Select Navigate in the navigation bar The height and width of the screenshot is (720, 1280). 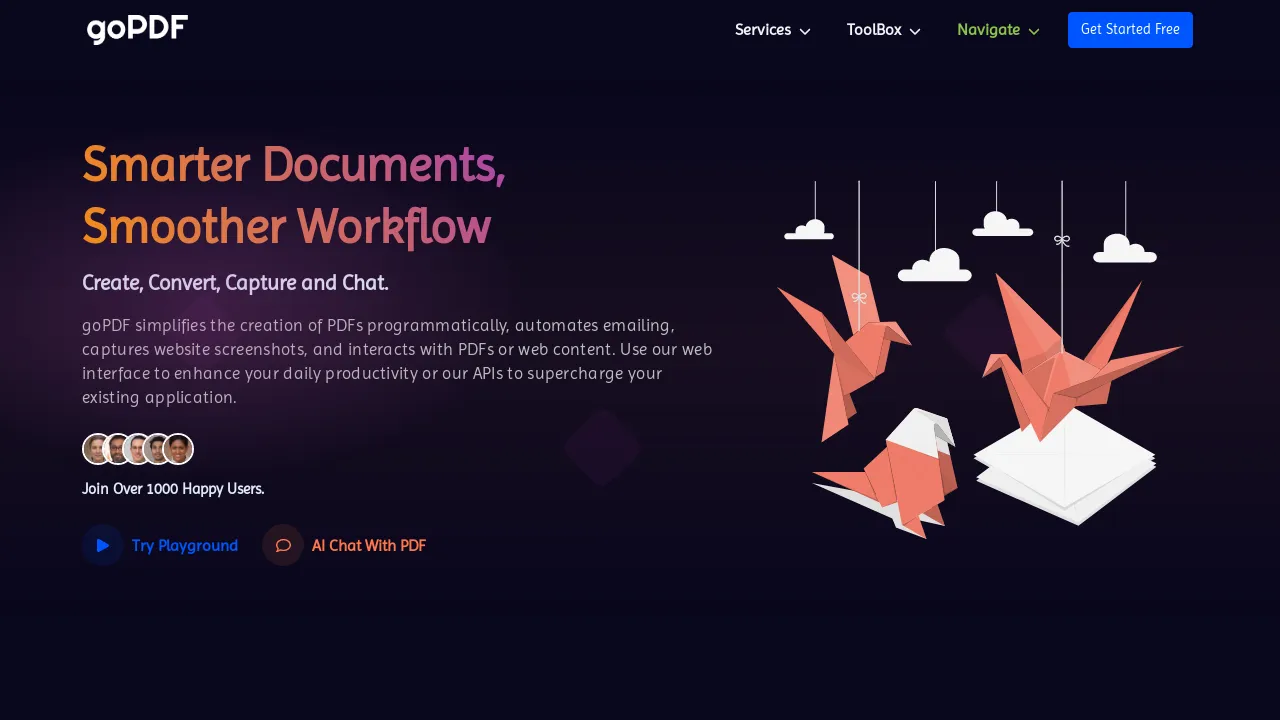(988, 30)
